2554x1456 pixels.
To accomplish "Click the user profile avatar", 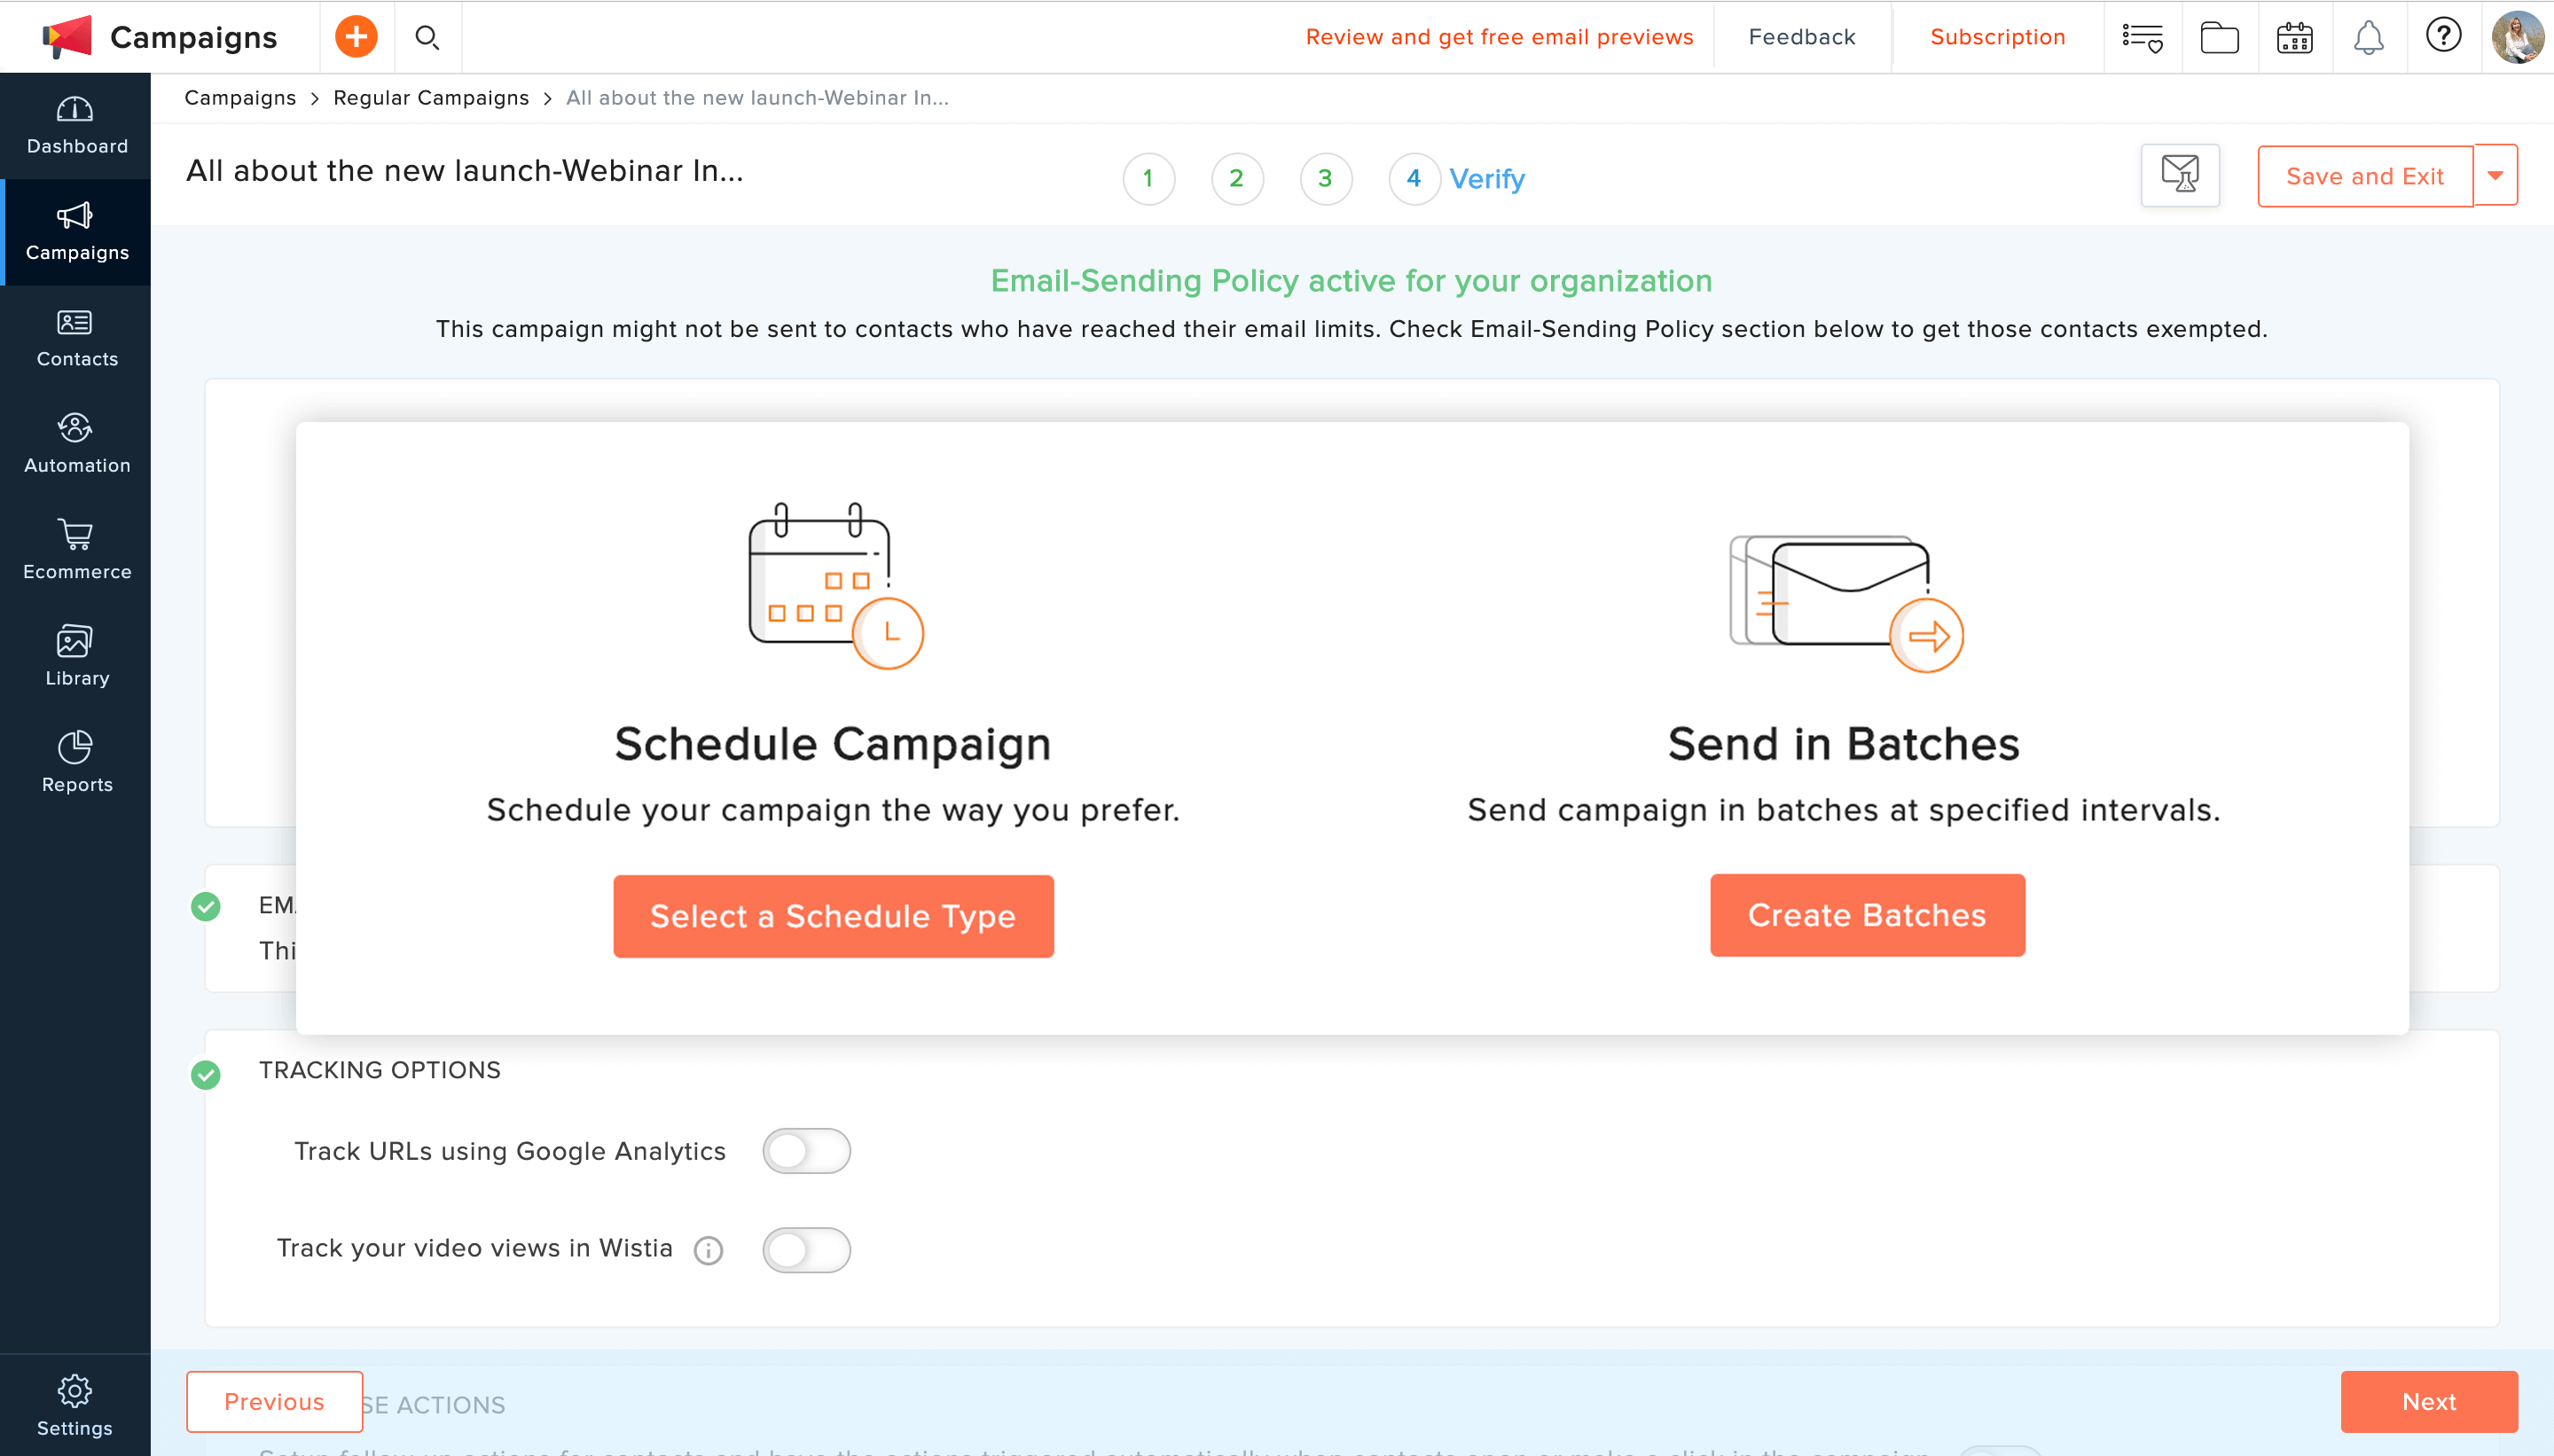I will point(2518,37).
